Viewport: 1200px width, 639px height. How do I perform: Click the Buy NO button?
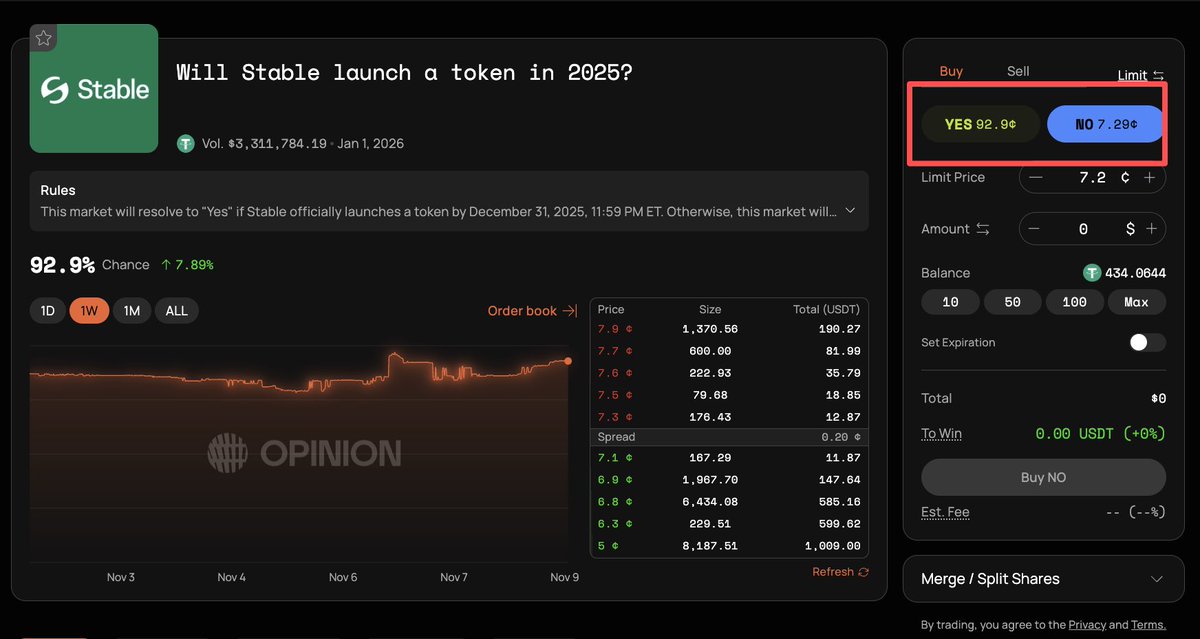(x=1043, y=477)
